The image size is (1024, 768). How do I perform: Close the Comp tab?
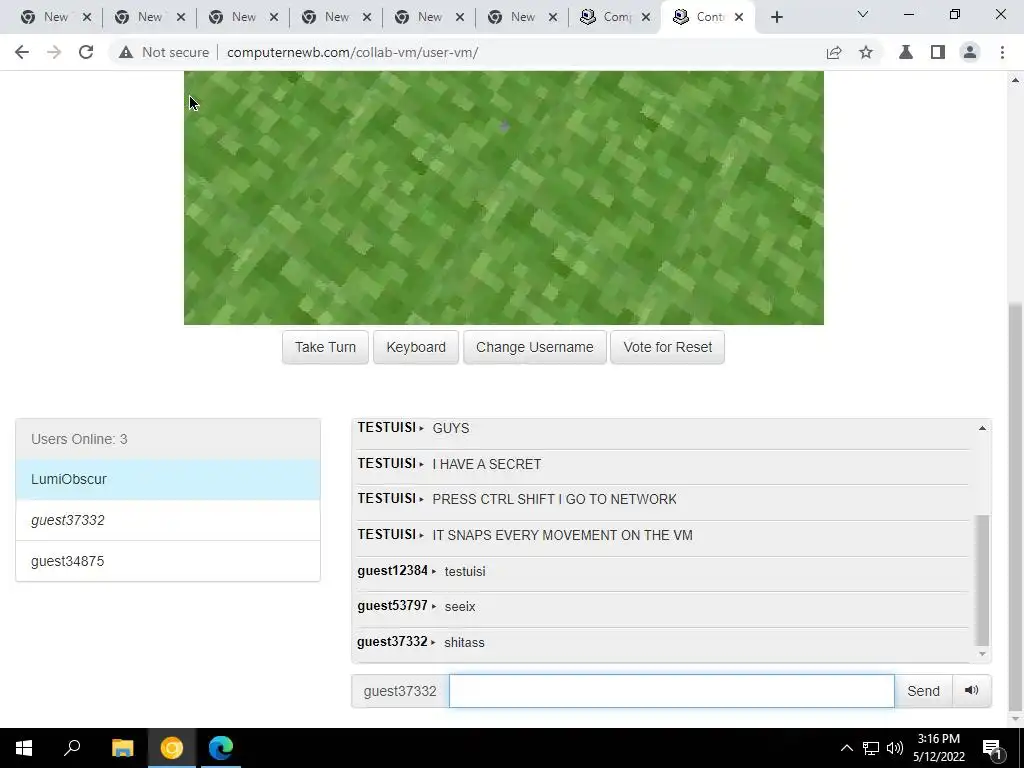[646, 18]
